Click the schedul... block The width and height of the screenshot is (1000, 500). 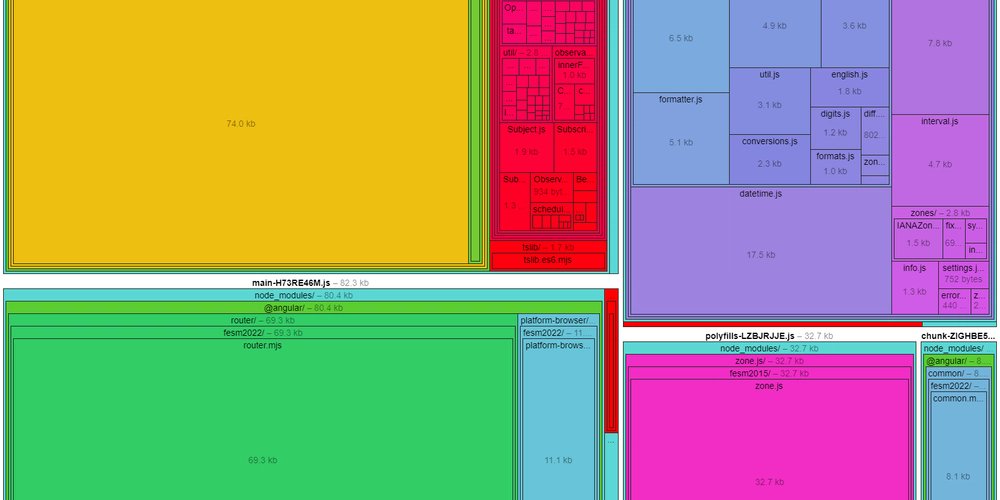tap(552, 216)
